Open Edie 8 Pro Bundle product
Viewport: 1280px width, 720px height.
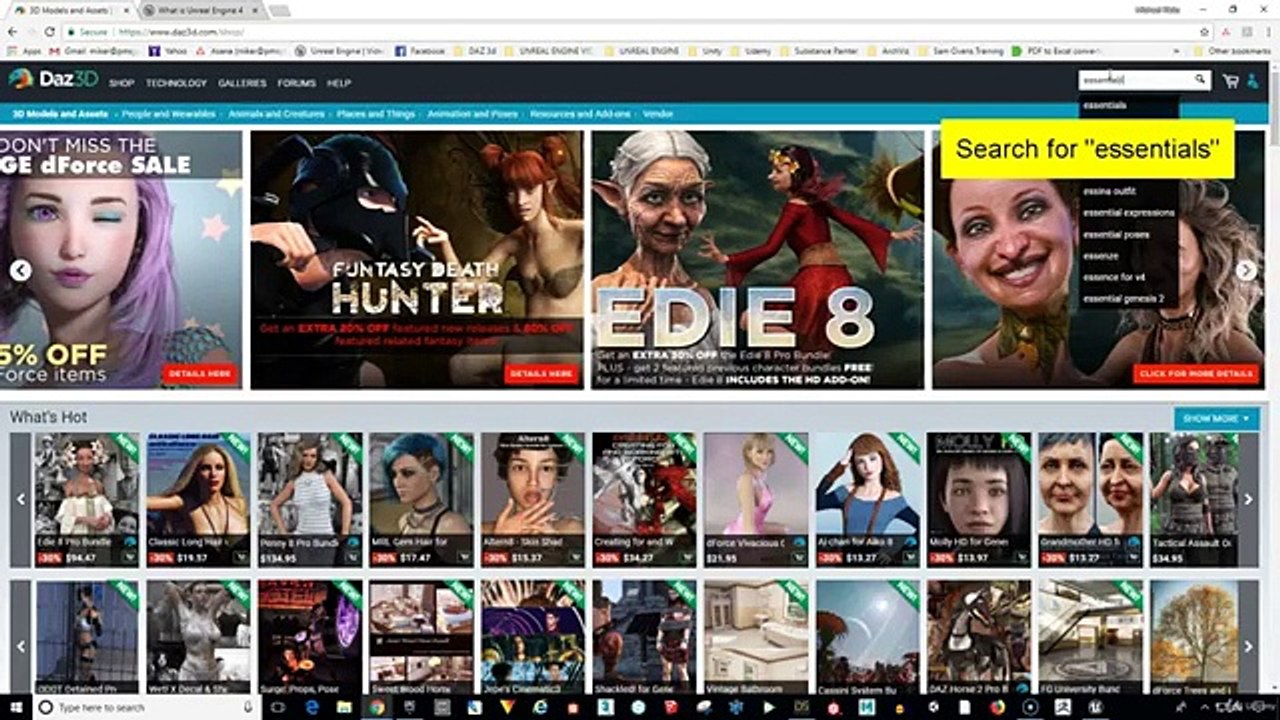click(87, 499)
